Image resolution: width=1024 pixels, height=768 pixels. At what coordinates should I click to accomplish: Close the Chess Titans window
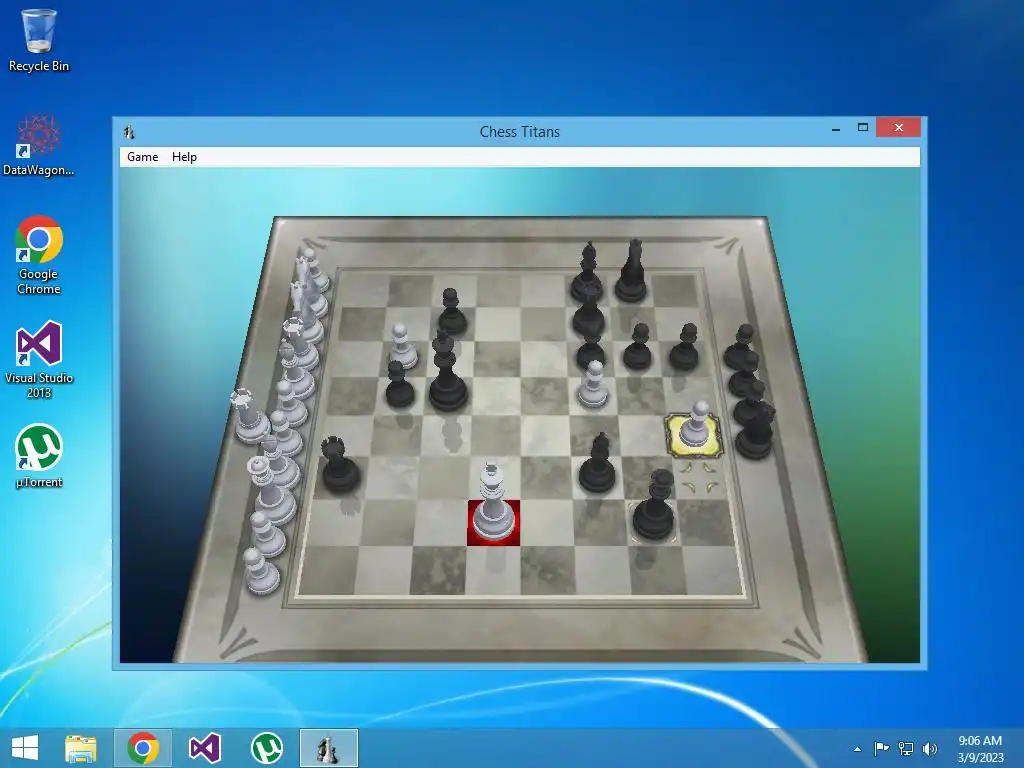(899, 127)
